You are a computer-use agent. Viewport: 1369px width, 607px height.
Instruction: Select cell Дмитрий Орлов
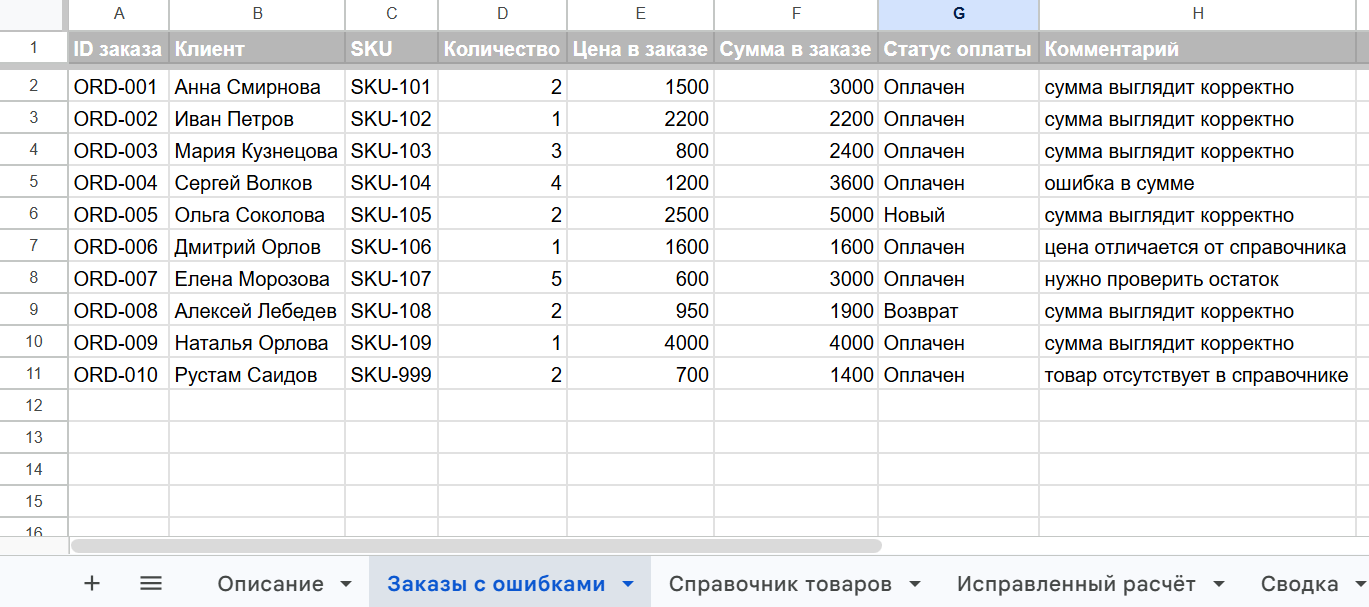(x=257, y=247)
